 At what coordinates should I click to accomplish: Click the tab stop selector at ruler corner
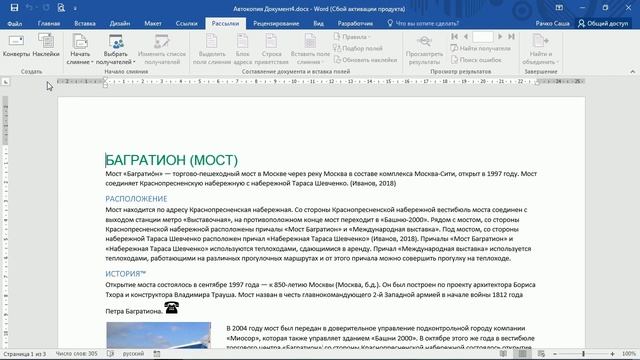(x=6, y=82)
